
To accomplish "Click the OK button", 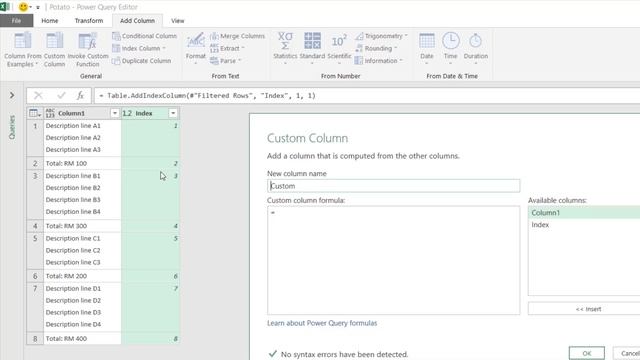I will coord(587,353).
